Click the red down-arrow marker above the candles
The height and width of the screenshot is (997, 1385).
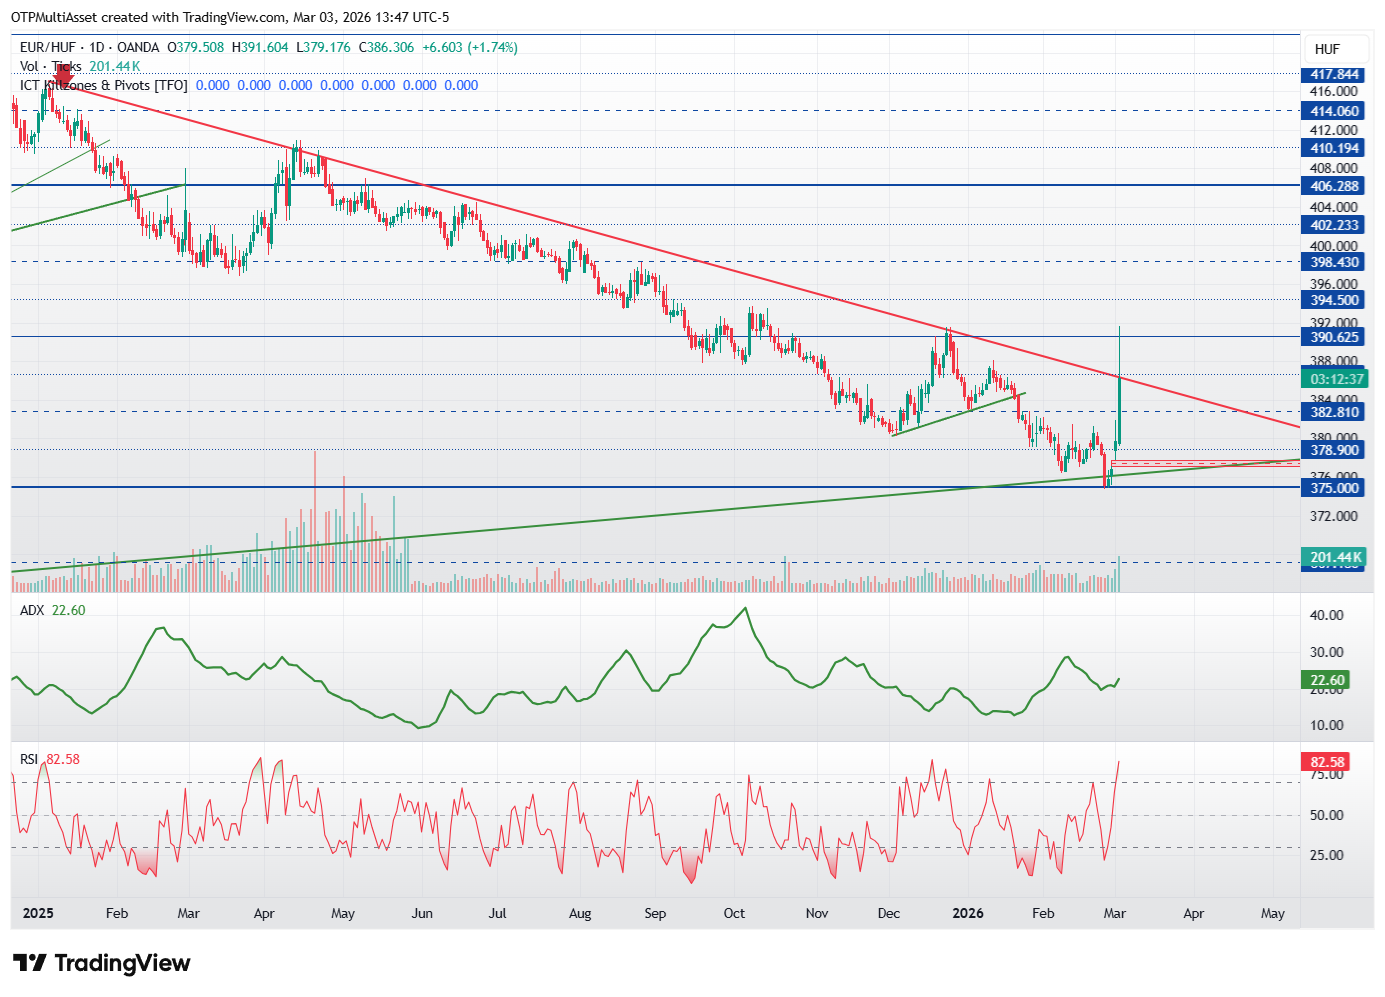click(64, 73)
